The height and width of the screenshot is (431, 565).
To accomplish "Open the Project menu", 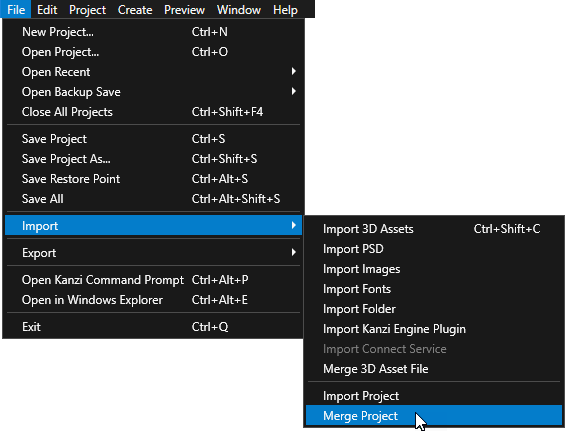I will pos(88,9).
